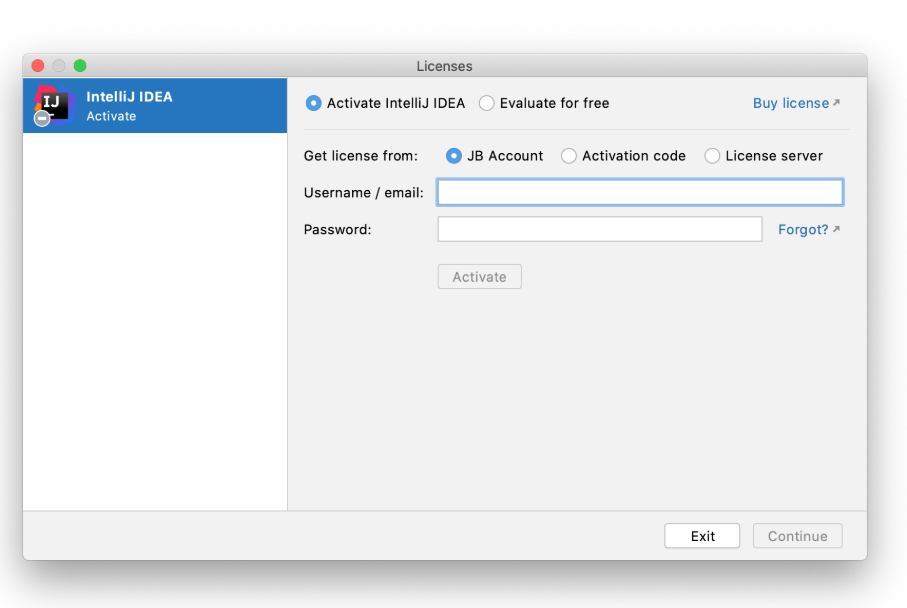Focus the Password input field

[599, 229]
